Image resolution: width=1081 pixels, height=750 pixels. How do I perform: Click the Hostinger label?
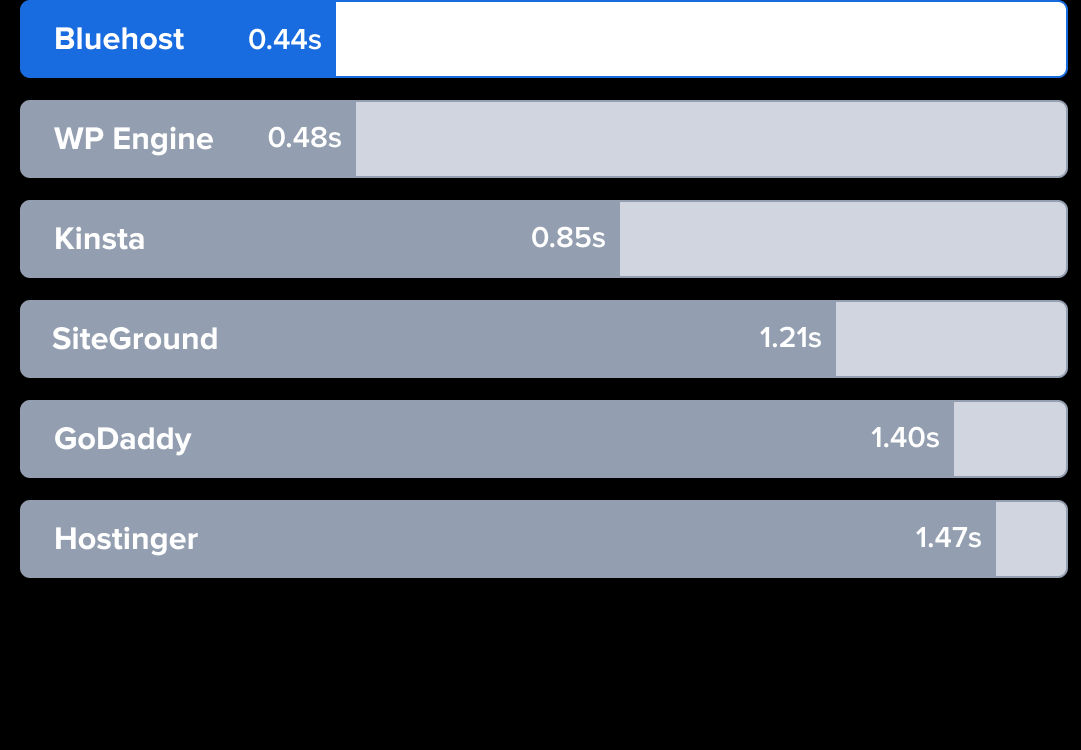click(x=126, y=539)
